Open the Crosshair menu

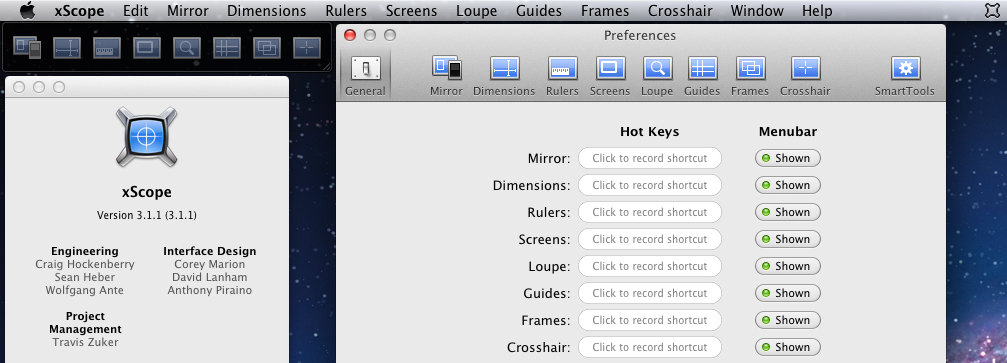pos(680,11)
